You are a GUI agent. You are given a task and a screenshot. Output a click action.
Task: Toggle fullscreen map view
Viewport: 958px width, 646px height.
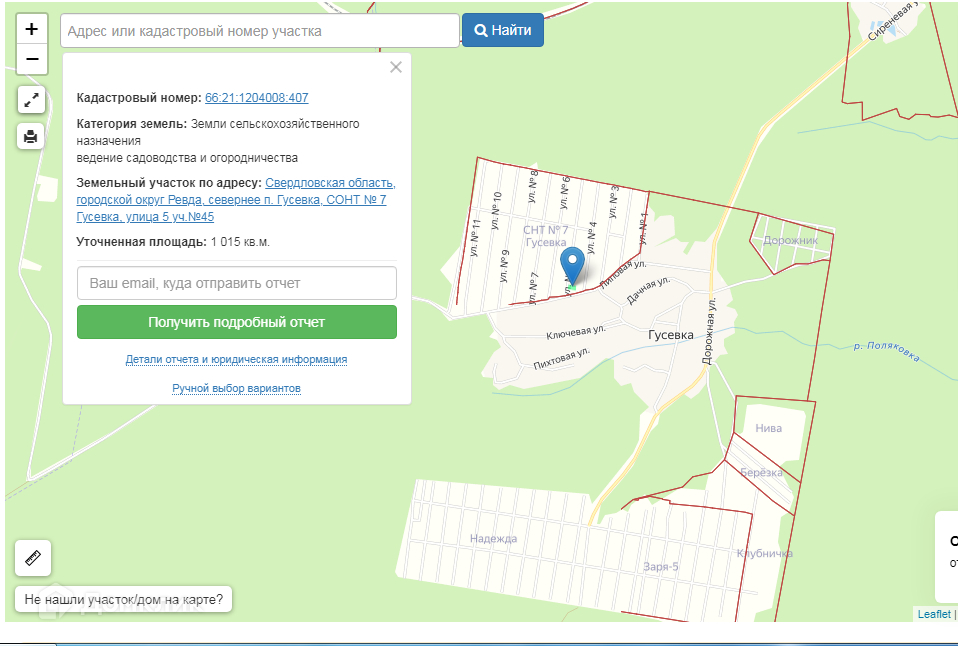[x=31, y=100]
